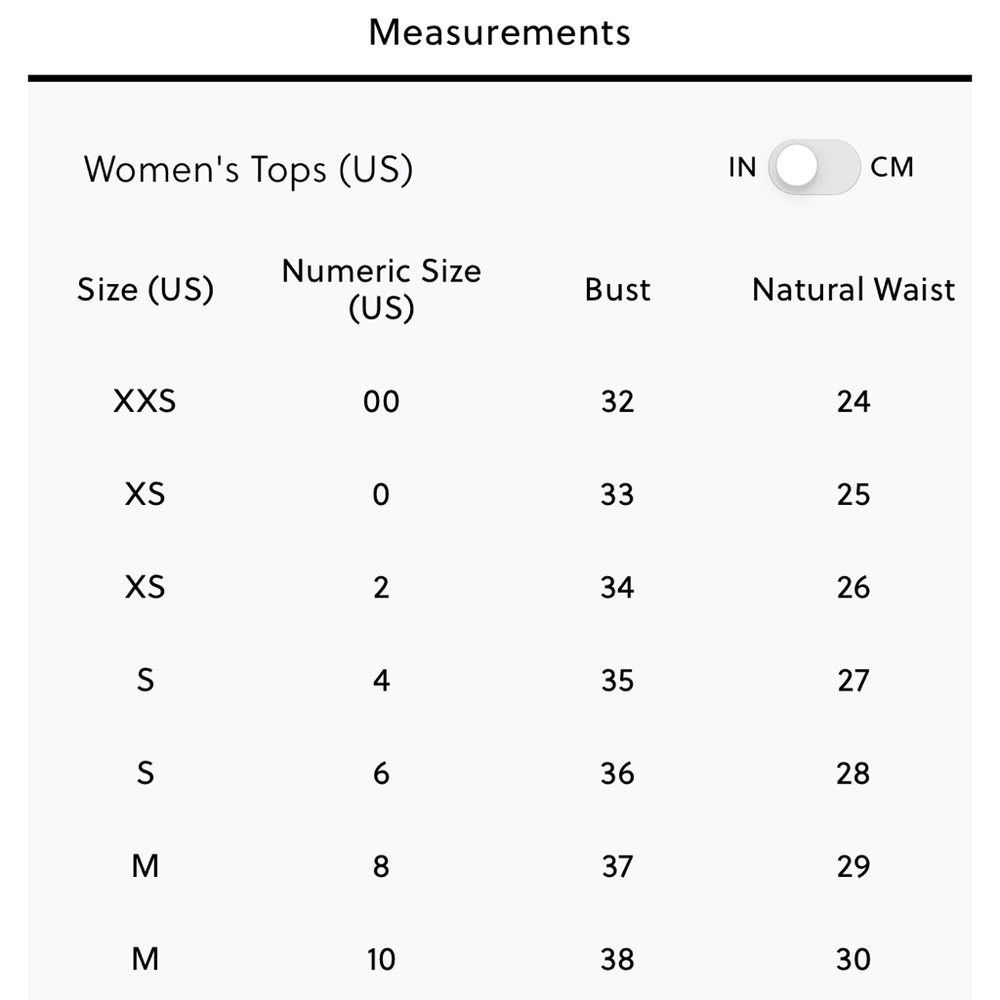Select the IN unit label
1000x1000 pixels.
point(742,167)
